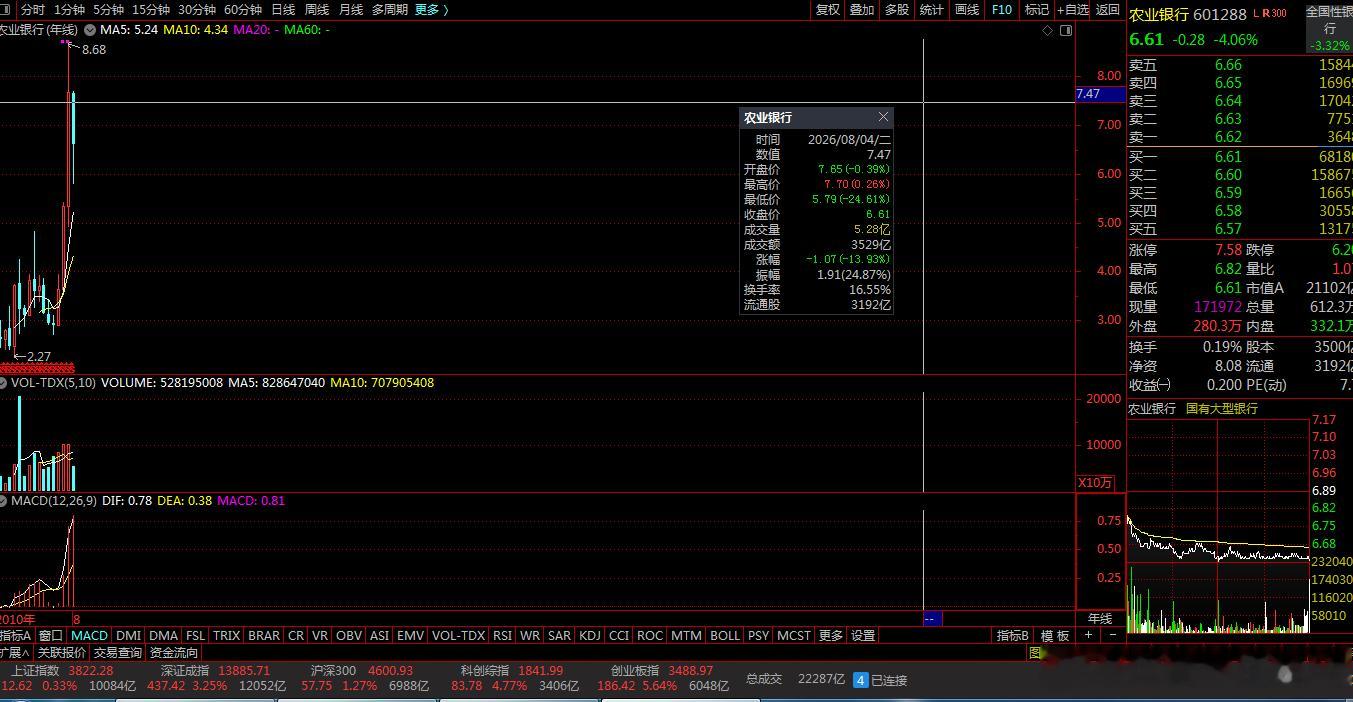Click the plus zoom-in icon
1353x702 pixels.
(1089, 635)
